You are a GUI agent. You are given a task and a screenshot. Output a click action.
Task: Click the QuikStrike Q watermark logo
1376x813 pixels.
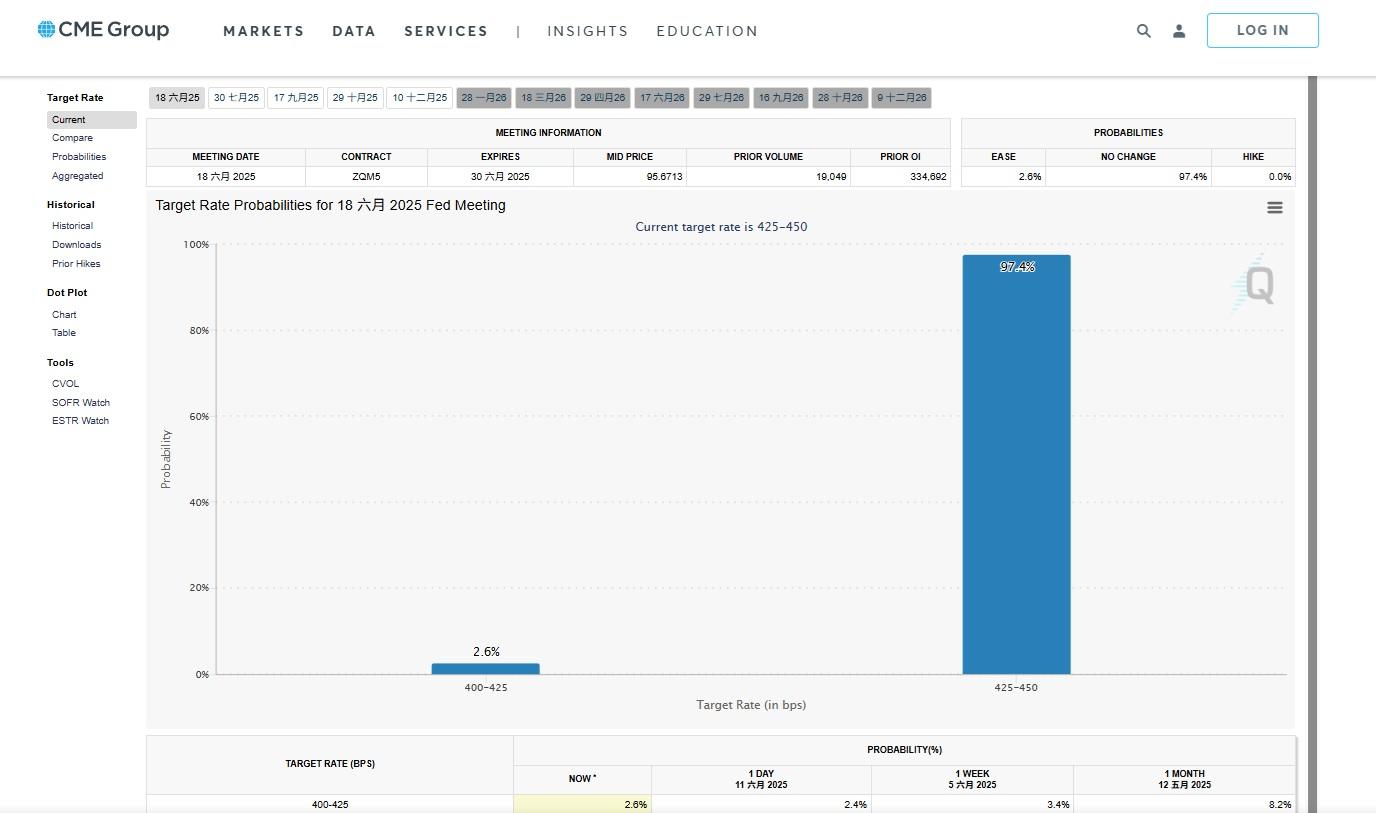1254,284
